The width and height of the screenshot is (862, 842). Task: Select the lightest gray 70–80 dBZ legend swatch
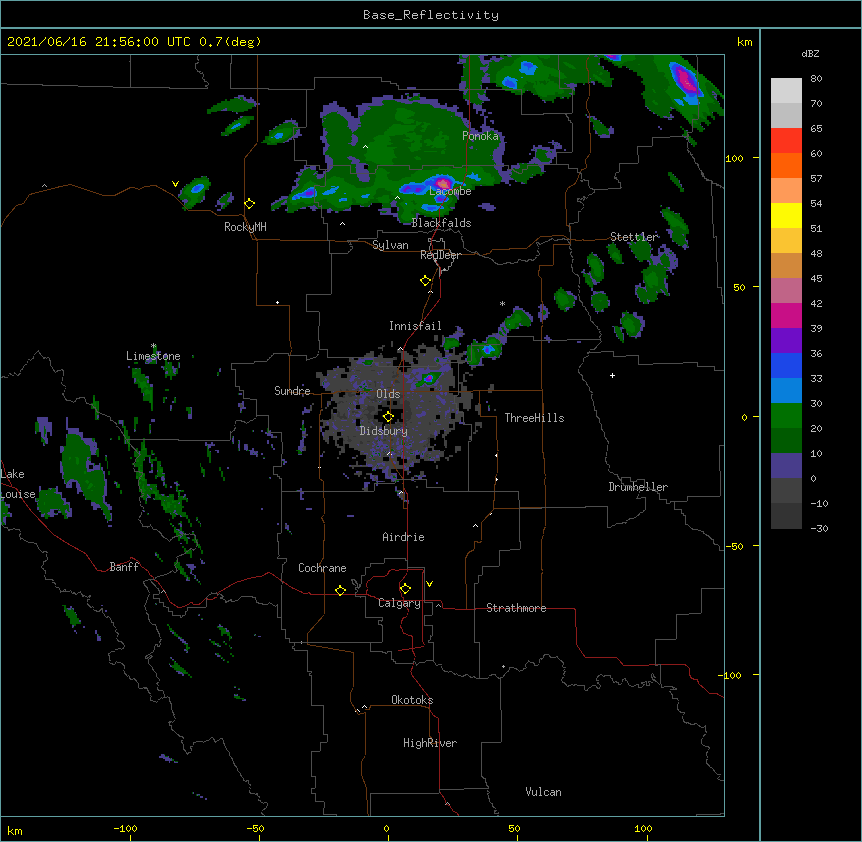click(x=786, y=91)
